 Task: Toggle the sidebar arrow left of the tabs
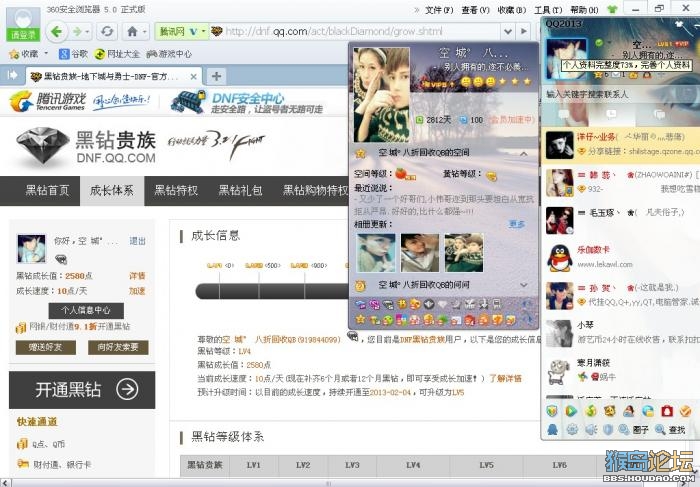coord(12,75)
